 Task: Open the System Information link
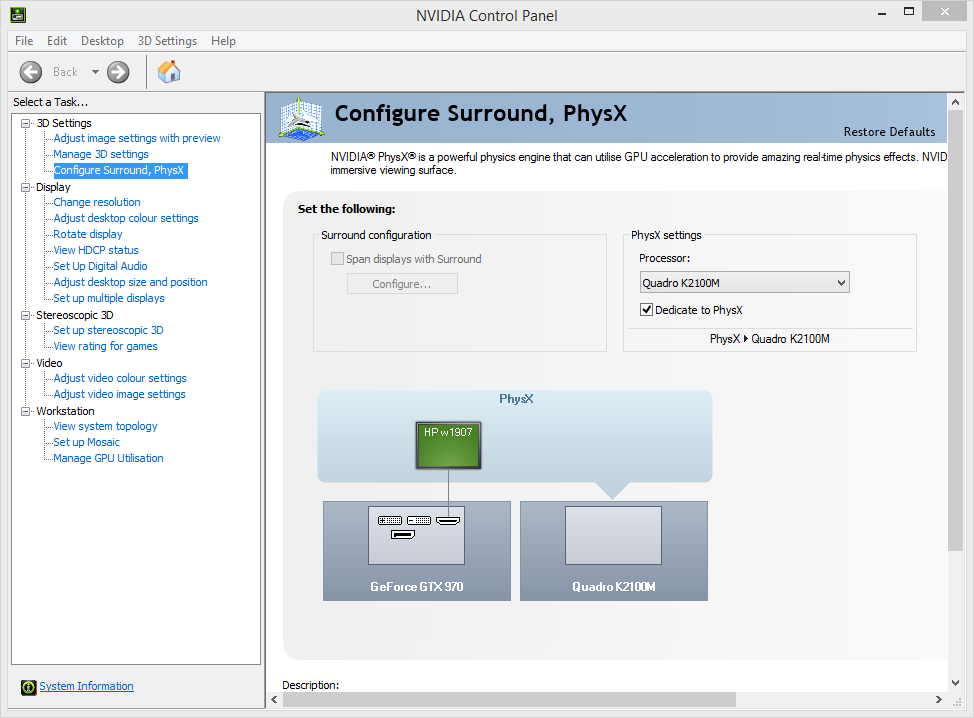coord(86,686)
